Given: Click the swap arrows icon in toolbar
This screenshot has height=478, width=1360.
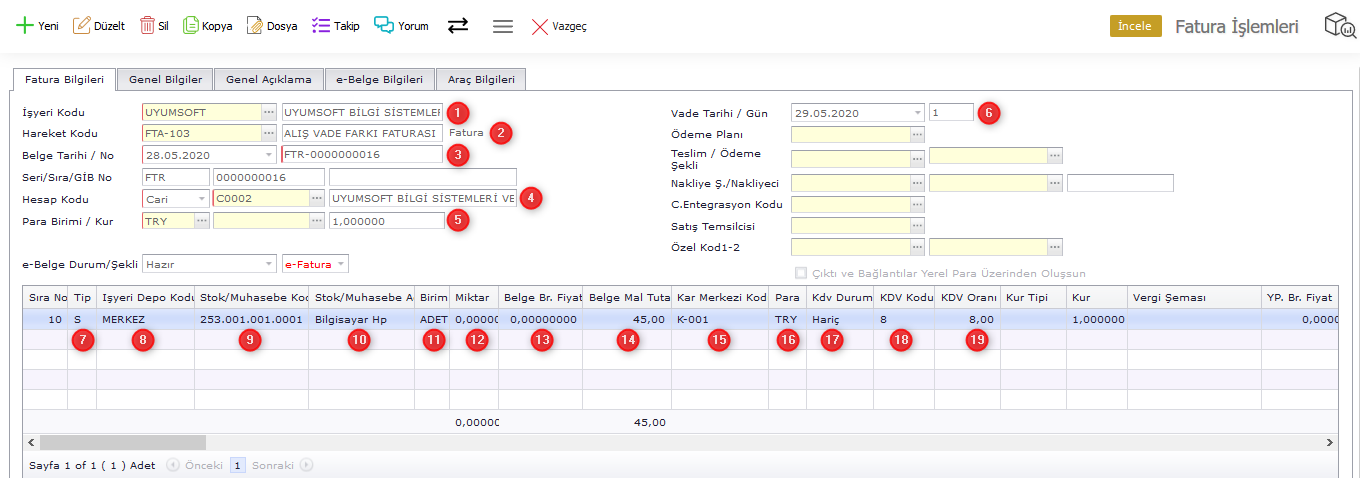Looking at the screenshot, I should point(458,26).
